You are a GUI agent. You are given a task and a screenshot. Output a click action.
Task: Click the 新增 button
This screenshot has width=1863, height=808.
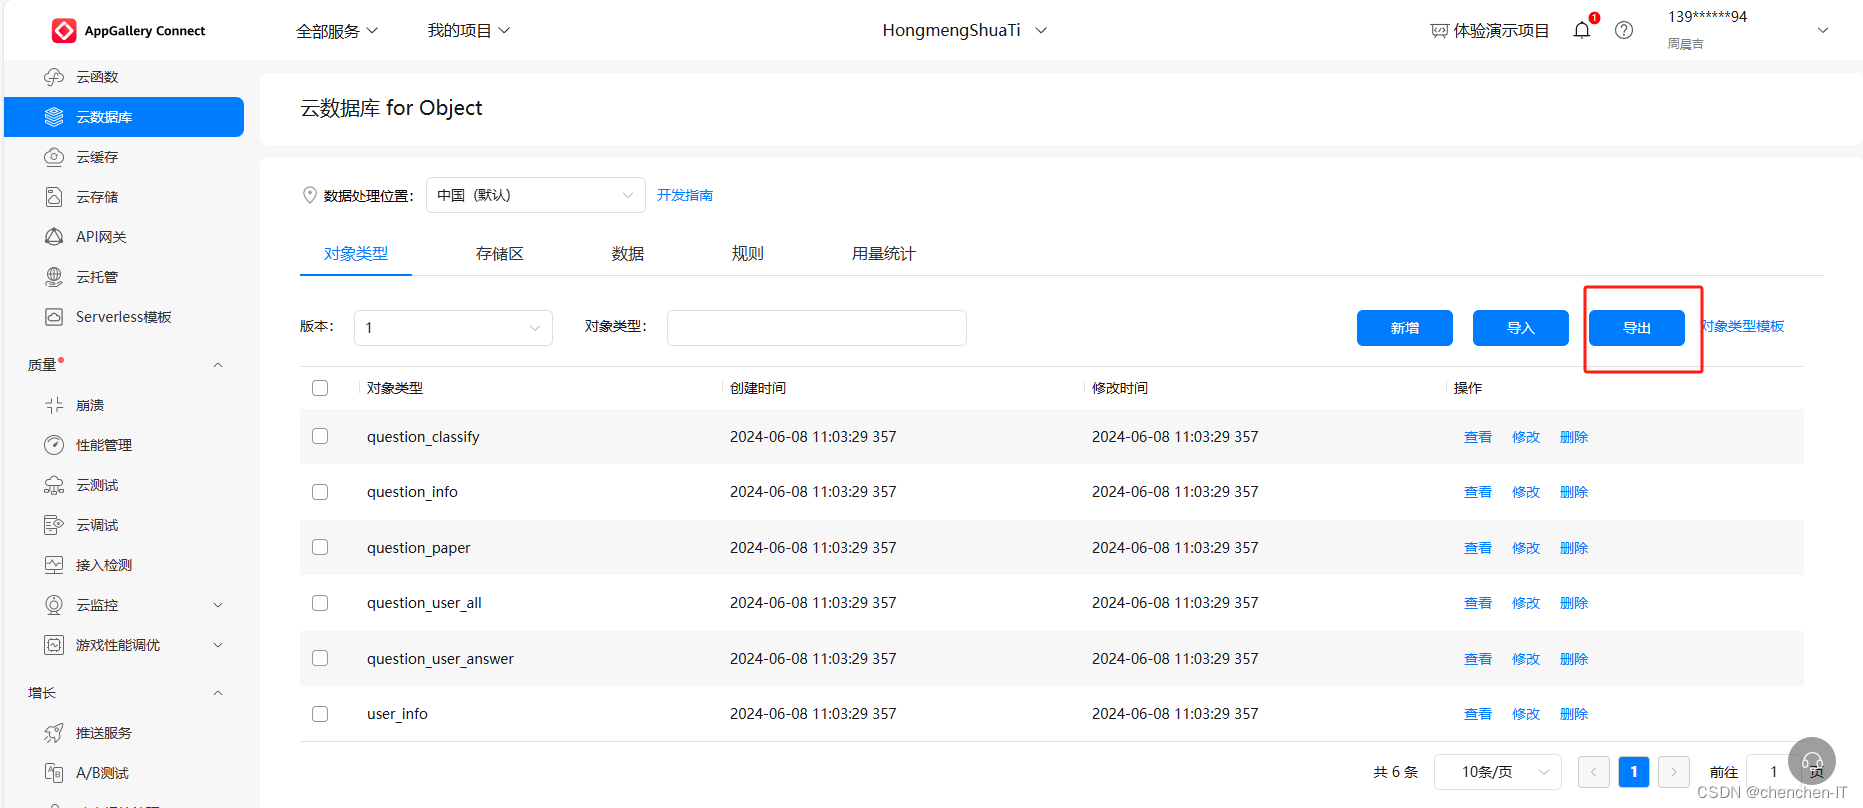(1405, 328)
